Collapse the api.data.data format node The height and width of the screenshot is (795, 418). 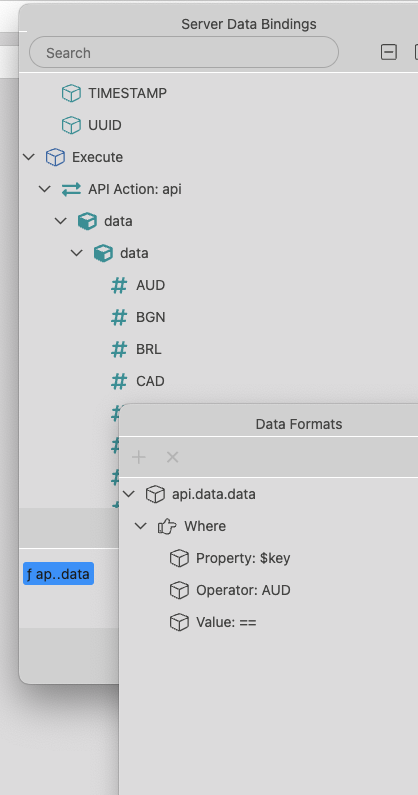(129, 494)
